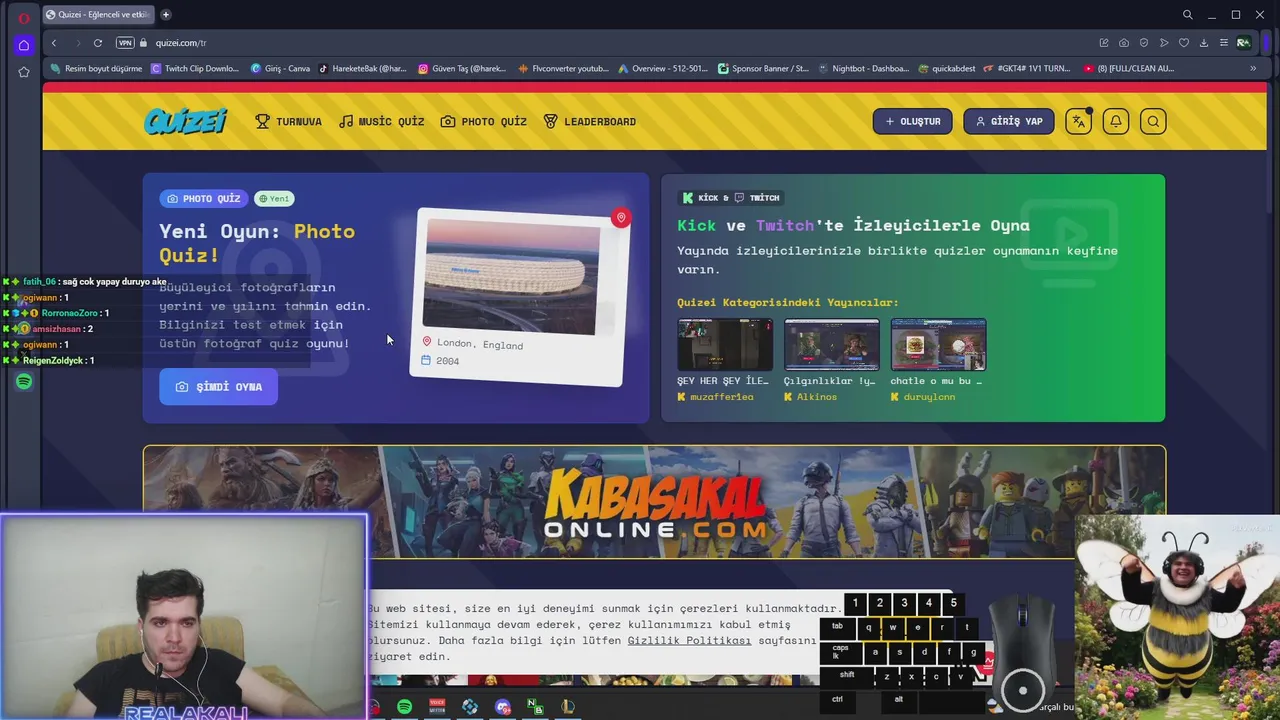The image size is (1280, 720).
Task: Open Voicemeeter from the taskbar
Action: point(437,707)
